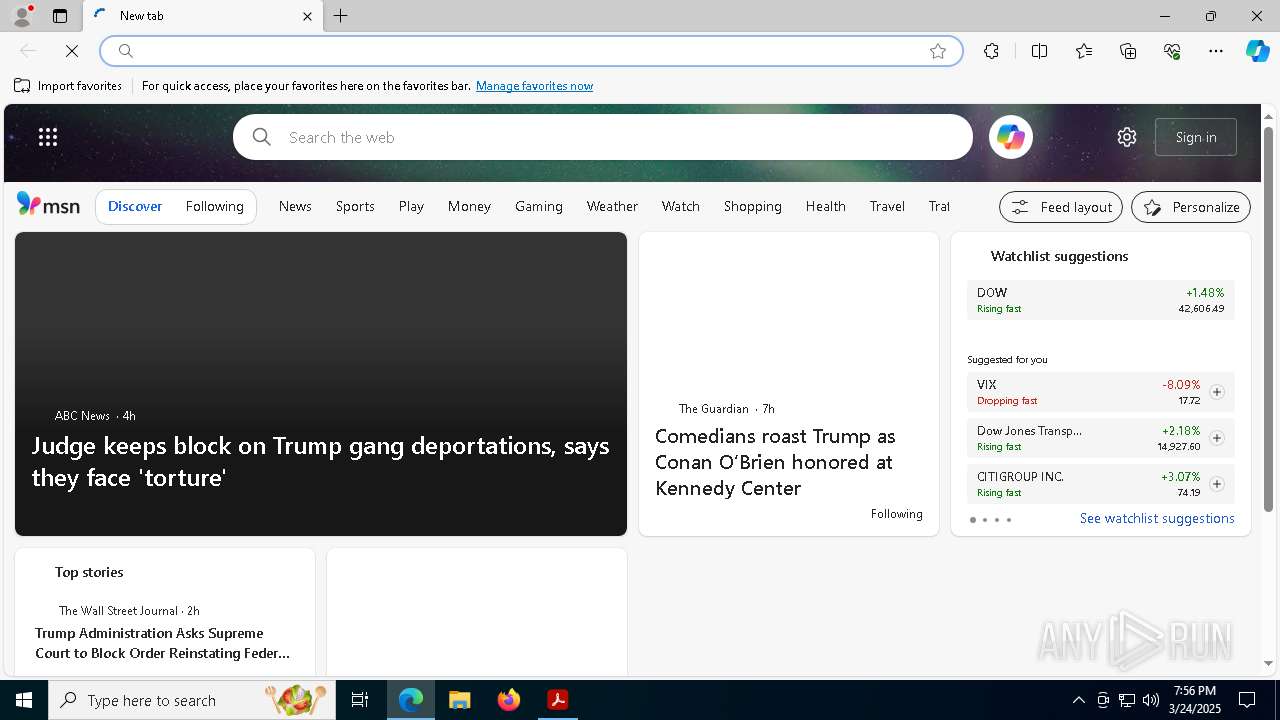The height and width of the screenshot is (720, 1280).
Task: Open the News category
Action: click(x=295, y=206)
